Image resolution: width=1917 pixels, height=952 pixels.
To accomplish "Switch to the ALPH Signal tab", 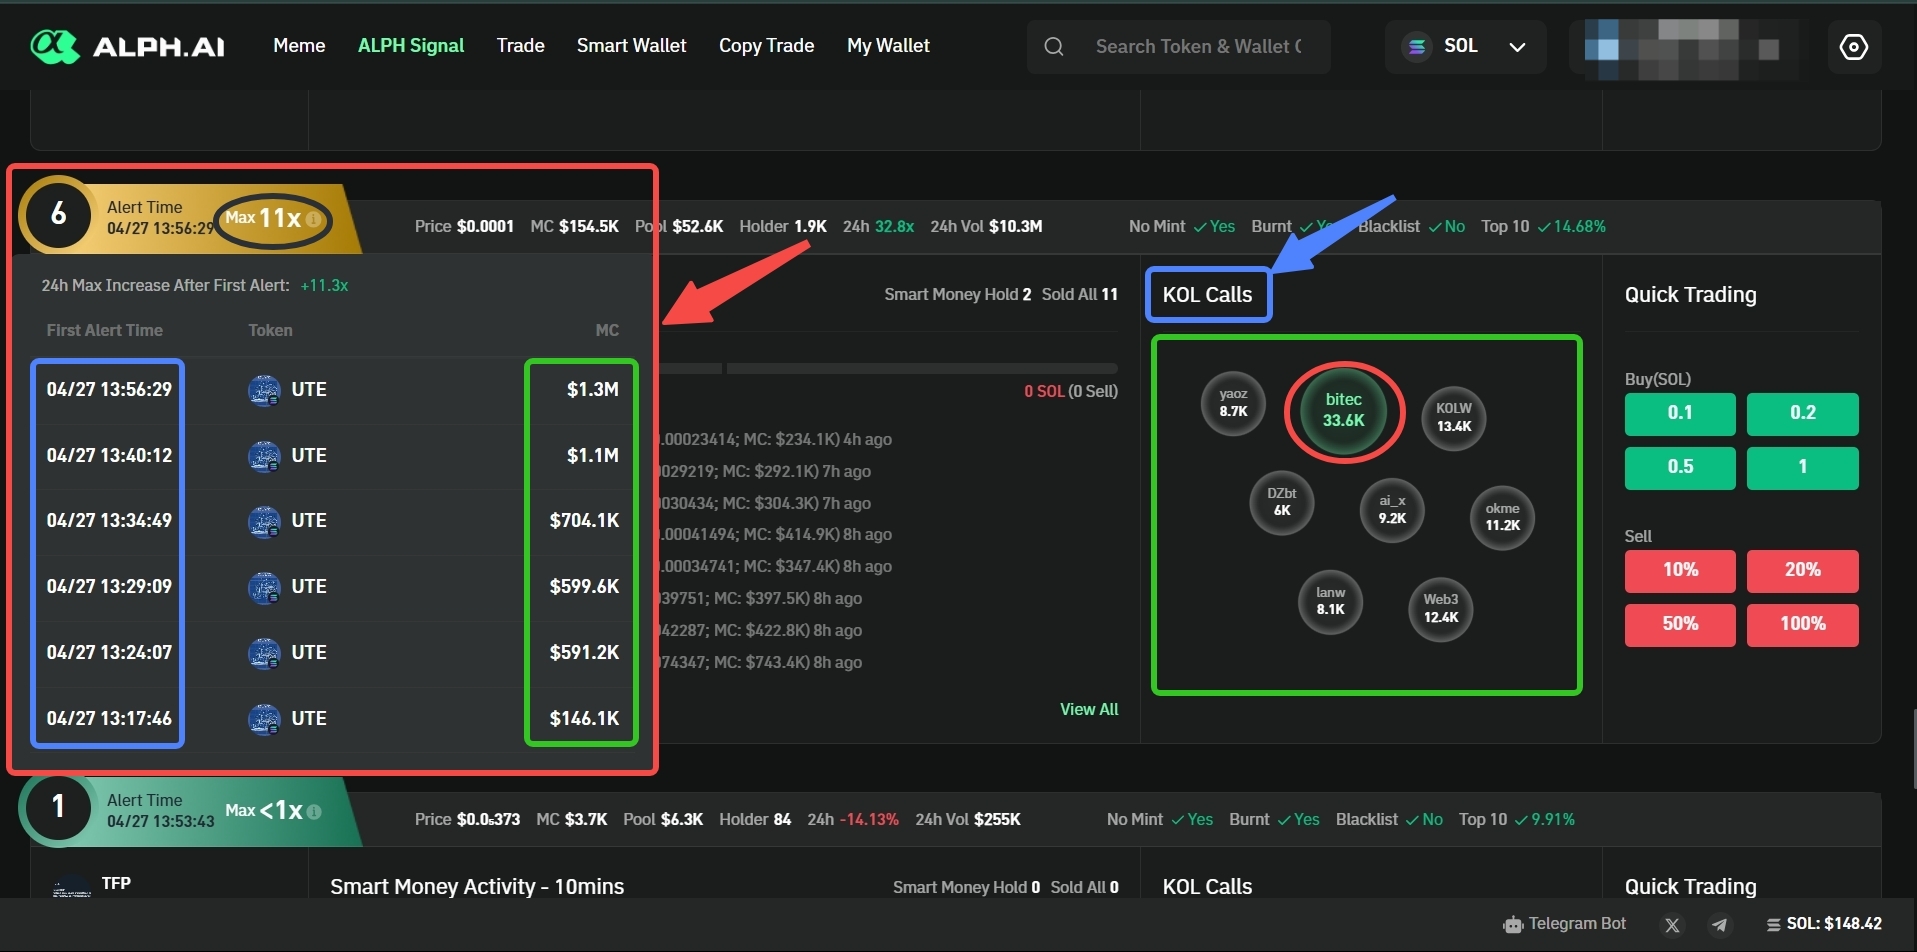I will pyautogui.click(x=410, y=46).
